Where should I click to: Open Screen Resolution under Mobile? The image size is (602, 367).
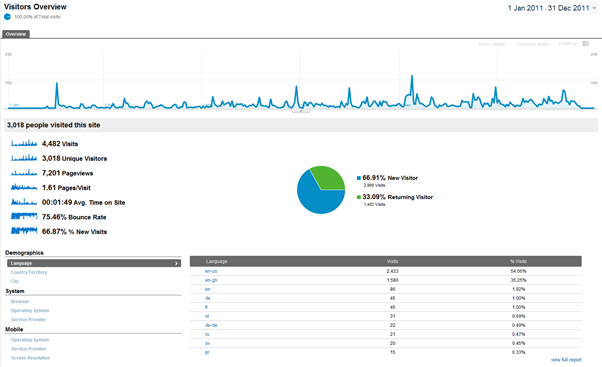30,358
